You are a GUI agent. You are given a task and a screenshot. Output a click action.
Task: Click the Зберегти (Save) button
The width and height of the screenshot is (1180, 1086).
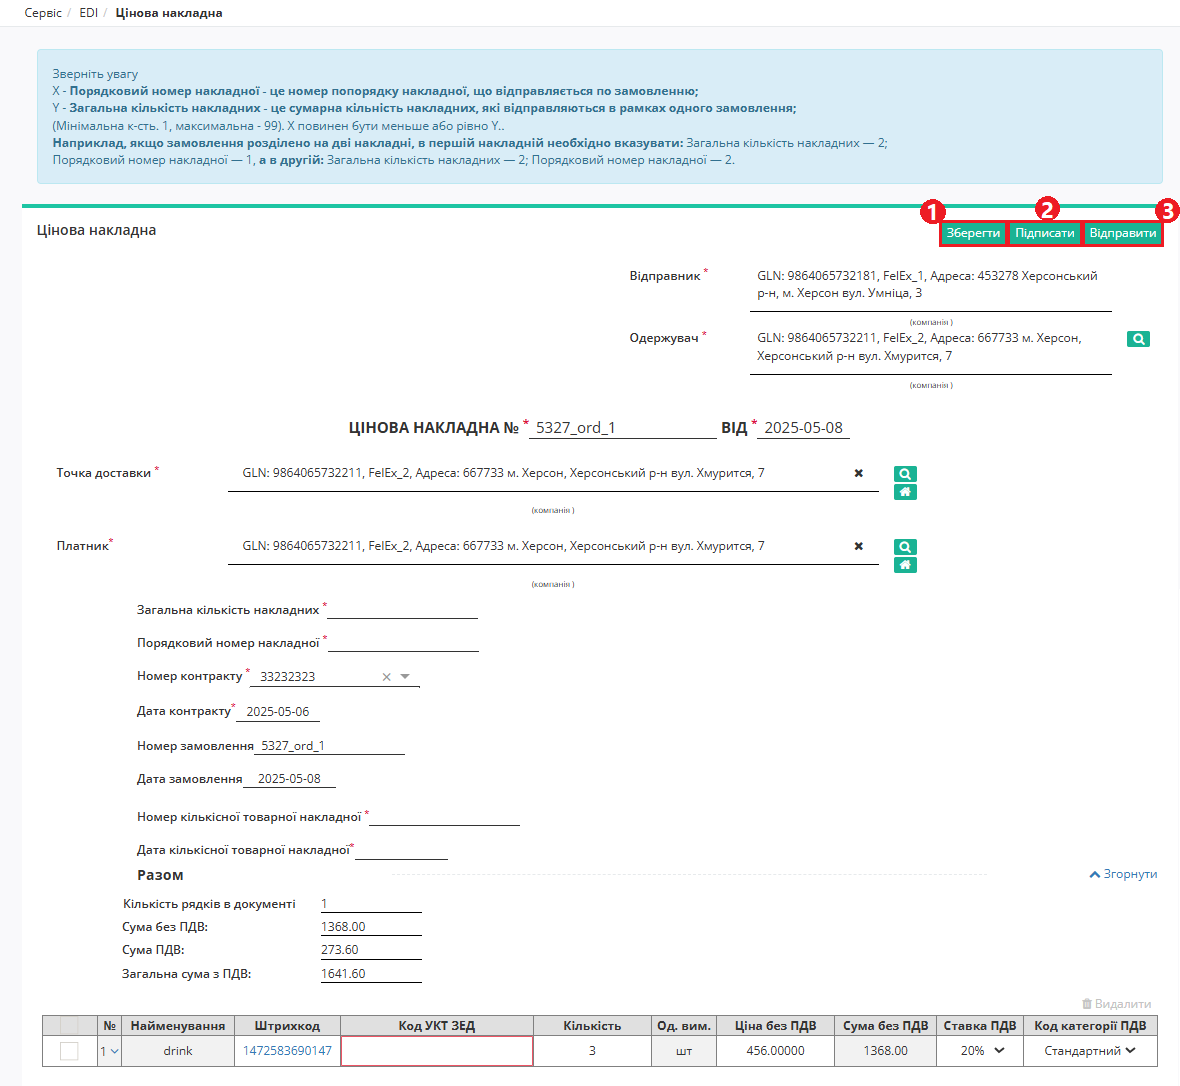coord(973,233)
